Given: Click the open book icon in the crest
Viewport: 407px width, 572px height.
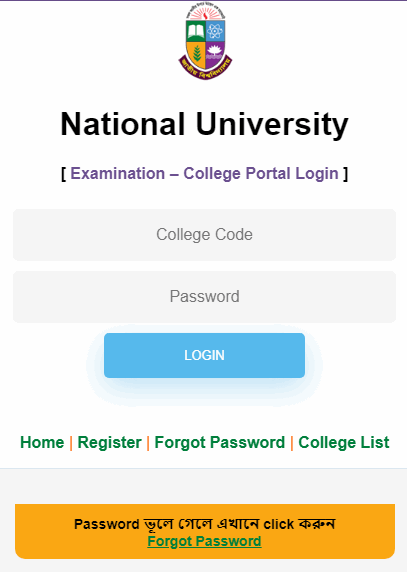Looking at the screenshot, I should click(195, 32).
